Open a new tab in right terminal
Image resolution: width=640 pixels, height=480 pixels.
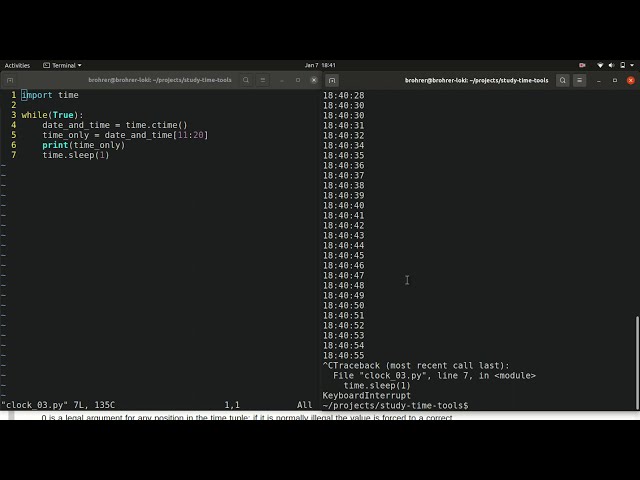332,80
